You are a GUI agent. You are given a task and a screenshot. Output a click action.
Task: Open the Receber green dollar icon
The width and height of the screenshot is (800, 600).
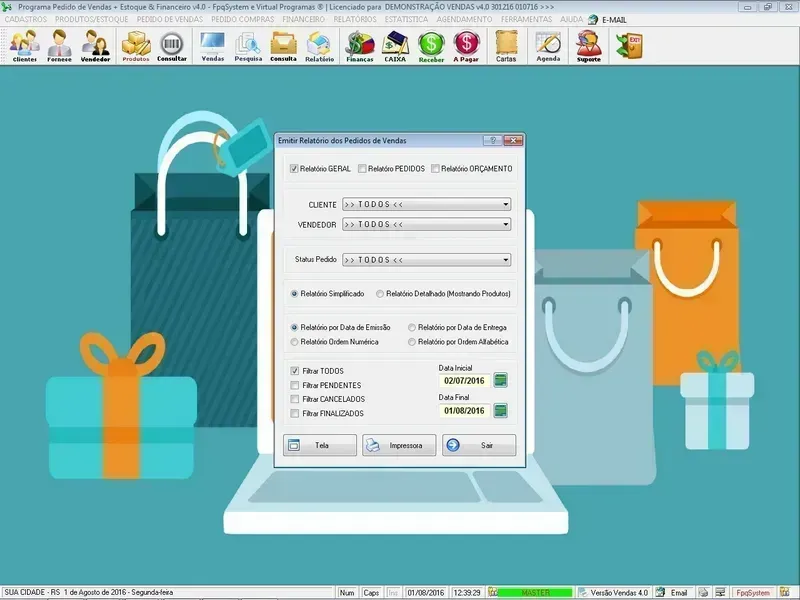[431, 46]
